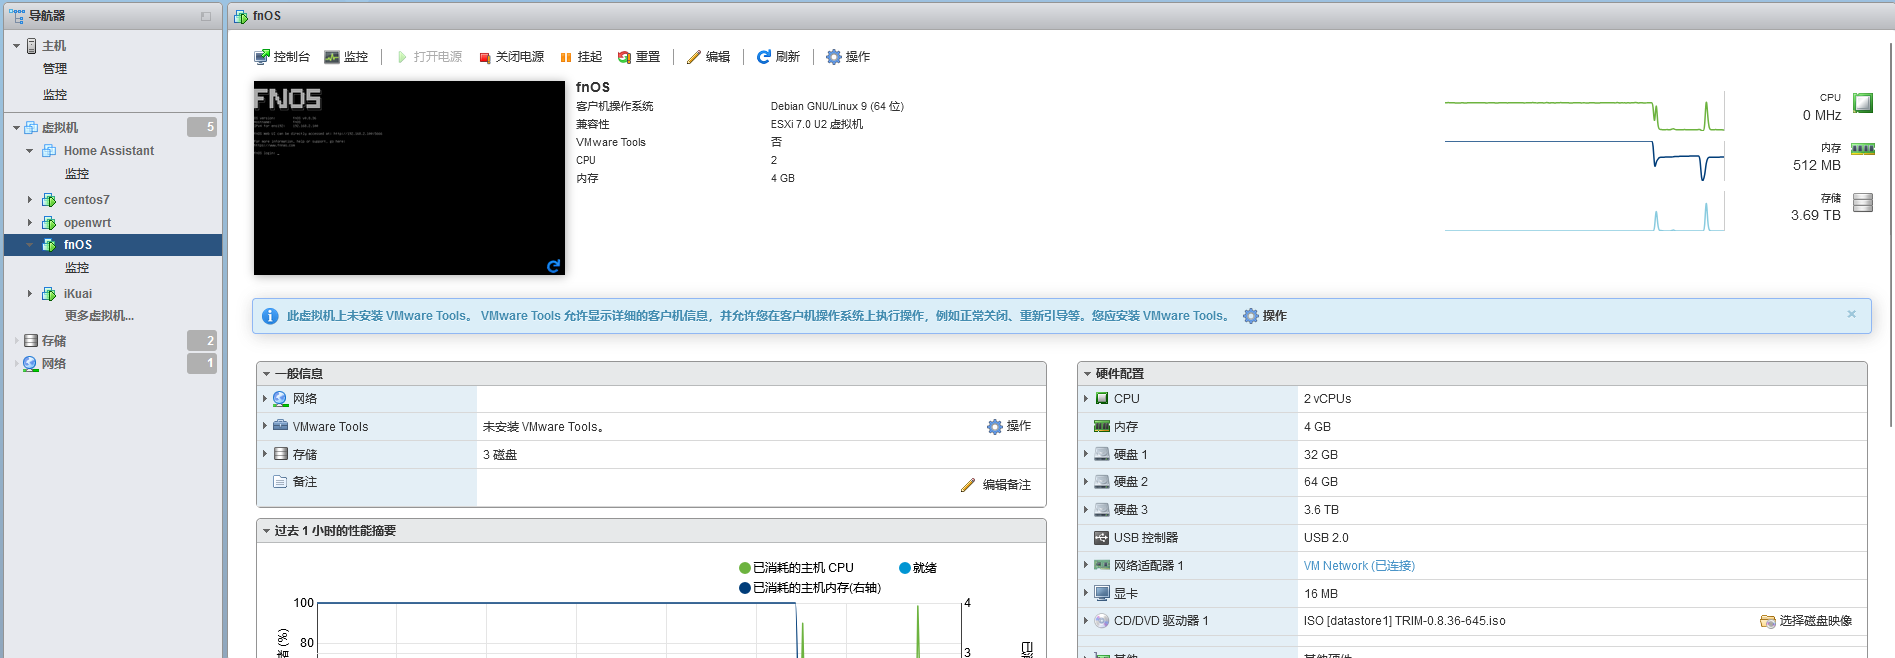Expand the 存储 row in general info
Image resolution: width=1895 pixels, height=658 pixels.
(x=265, y=454)
